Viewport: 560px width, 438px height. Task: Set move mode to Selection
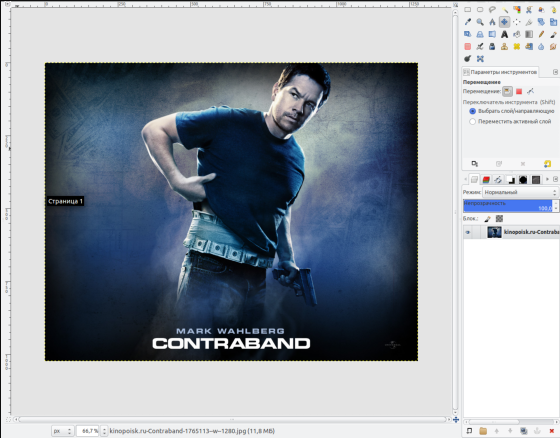(x=519, y=91)
